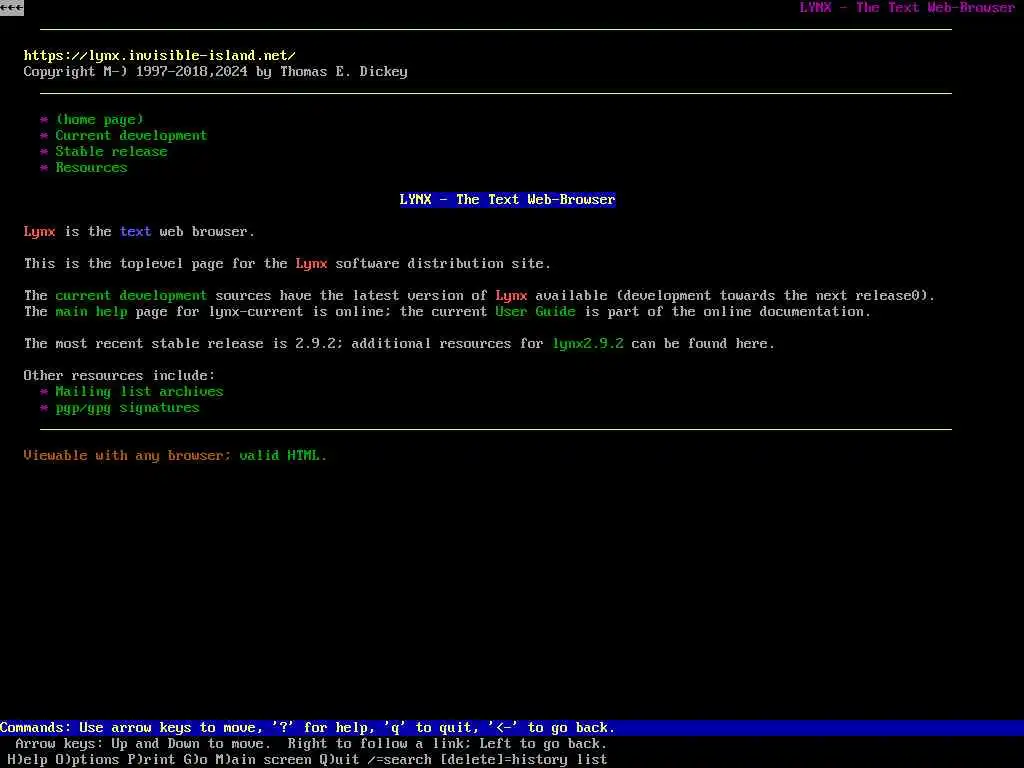Click the O)ptions command in bottom bar
Viewport: 1024px width, 768px height.
88,760
